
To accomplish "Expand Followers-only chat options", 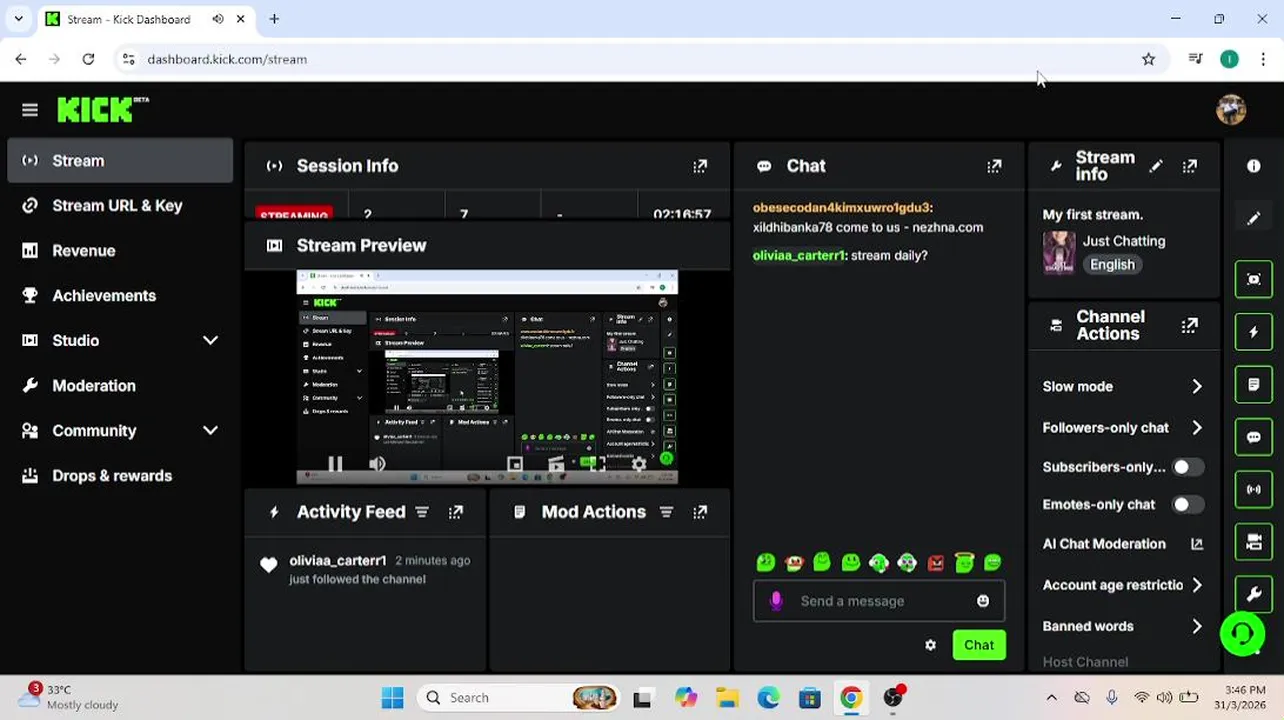I will [x=1197, y=428].
